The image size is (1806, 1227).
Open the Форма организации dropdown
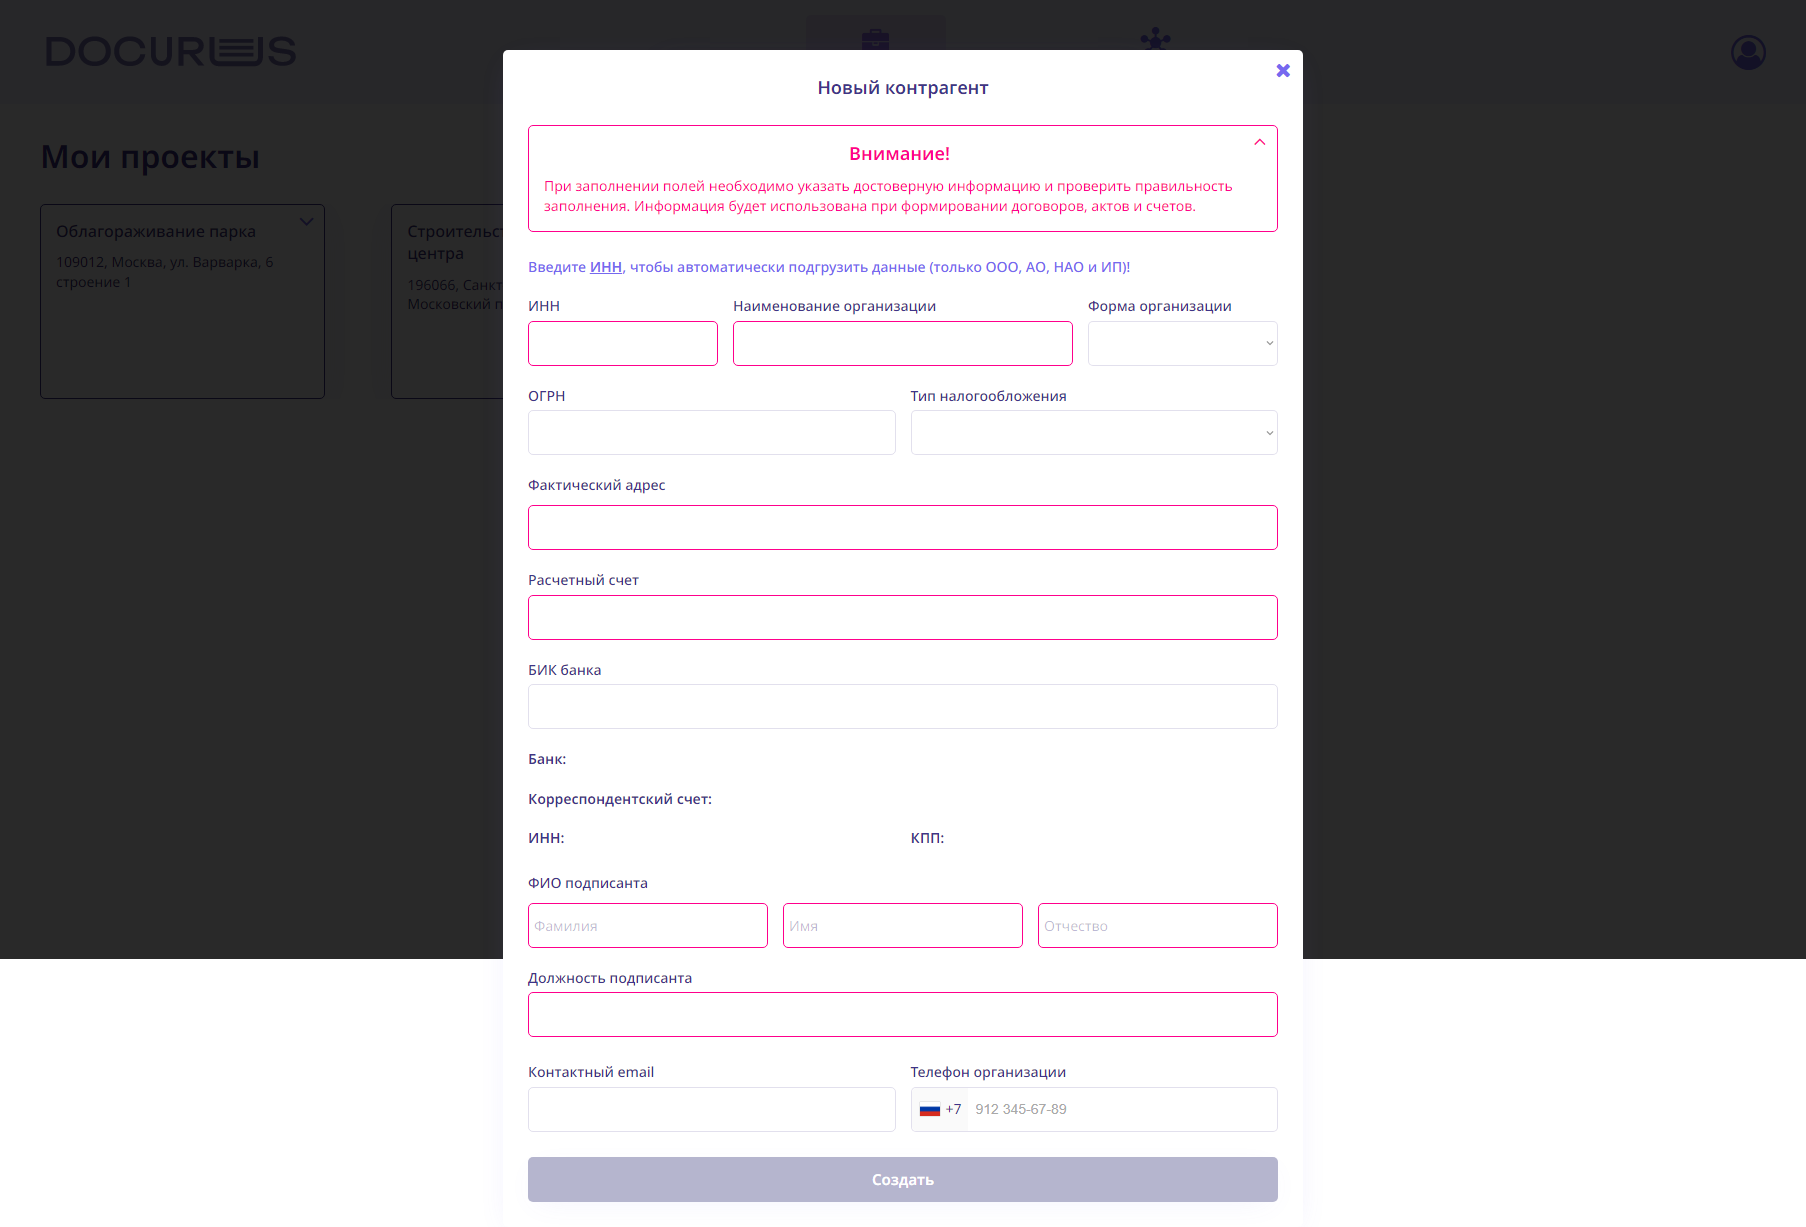(1182, 343)
